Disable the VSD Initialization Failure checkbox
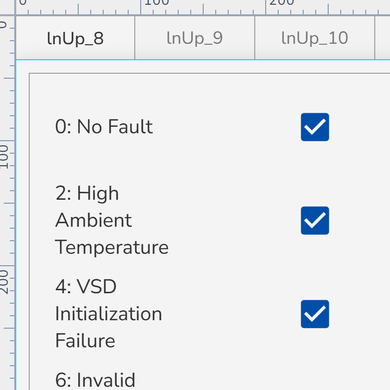Screen dimensions: 390x390 315,314
